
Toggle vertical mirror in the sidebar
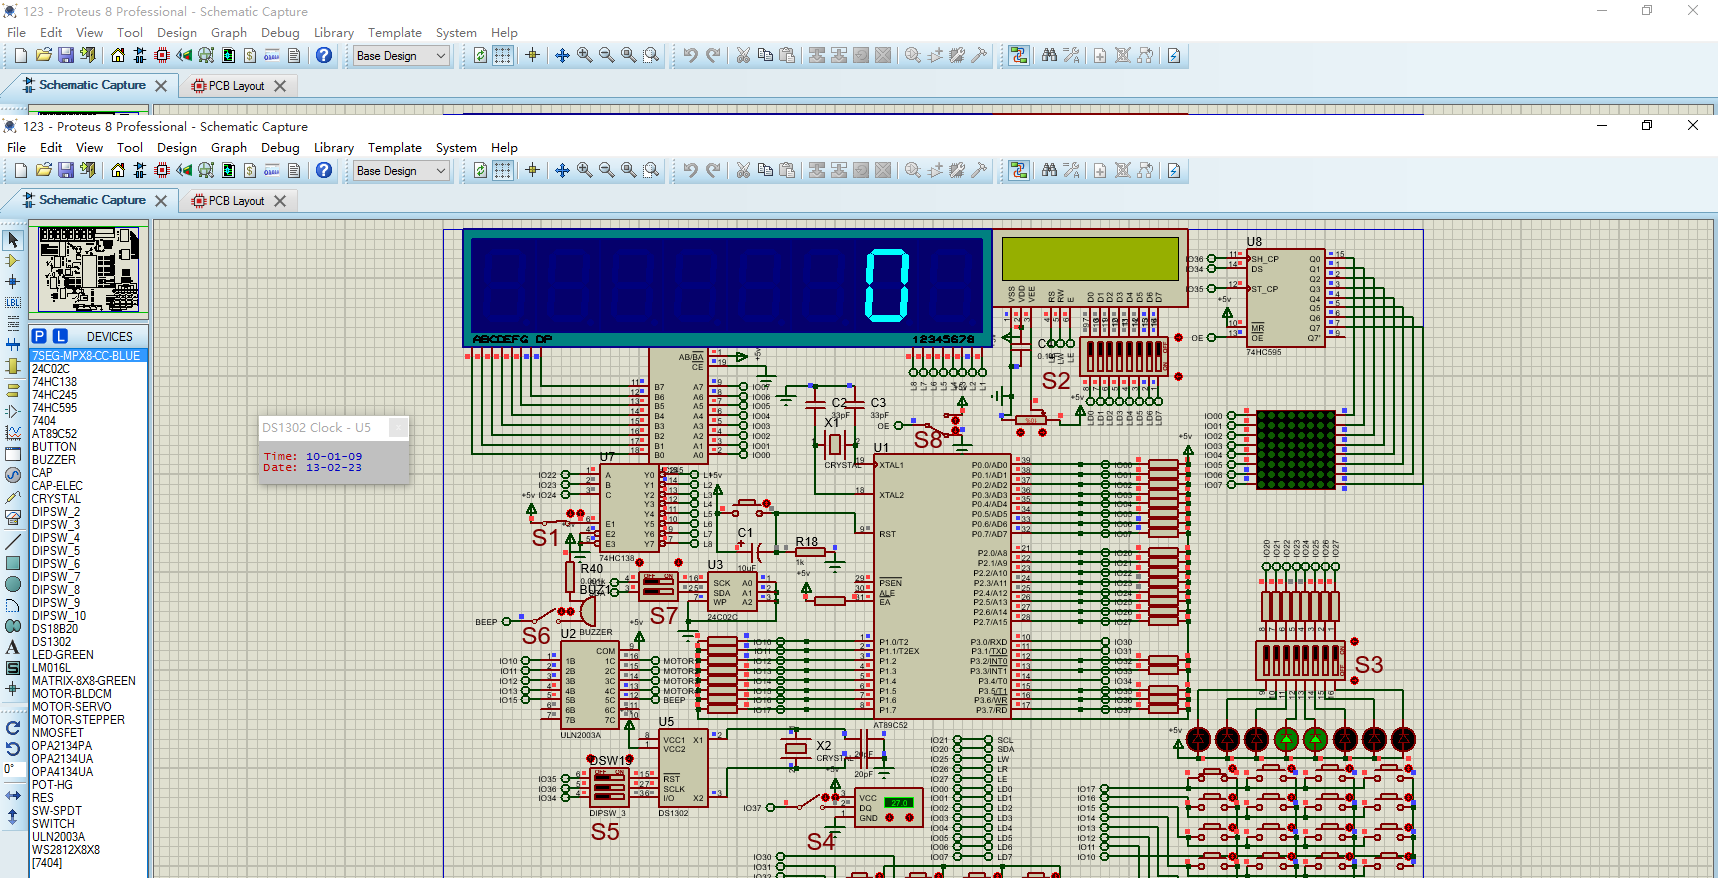tap(13, 816)
